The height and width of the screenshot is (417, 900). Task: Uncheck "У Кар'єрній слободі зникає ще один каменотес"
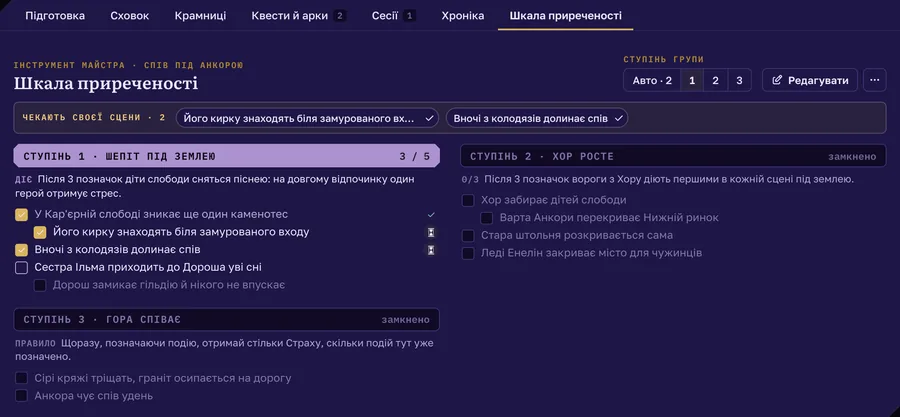pos(22,215)
